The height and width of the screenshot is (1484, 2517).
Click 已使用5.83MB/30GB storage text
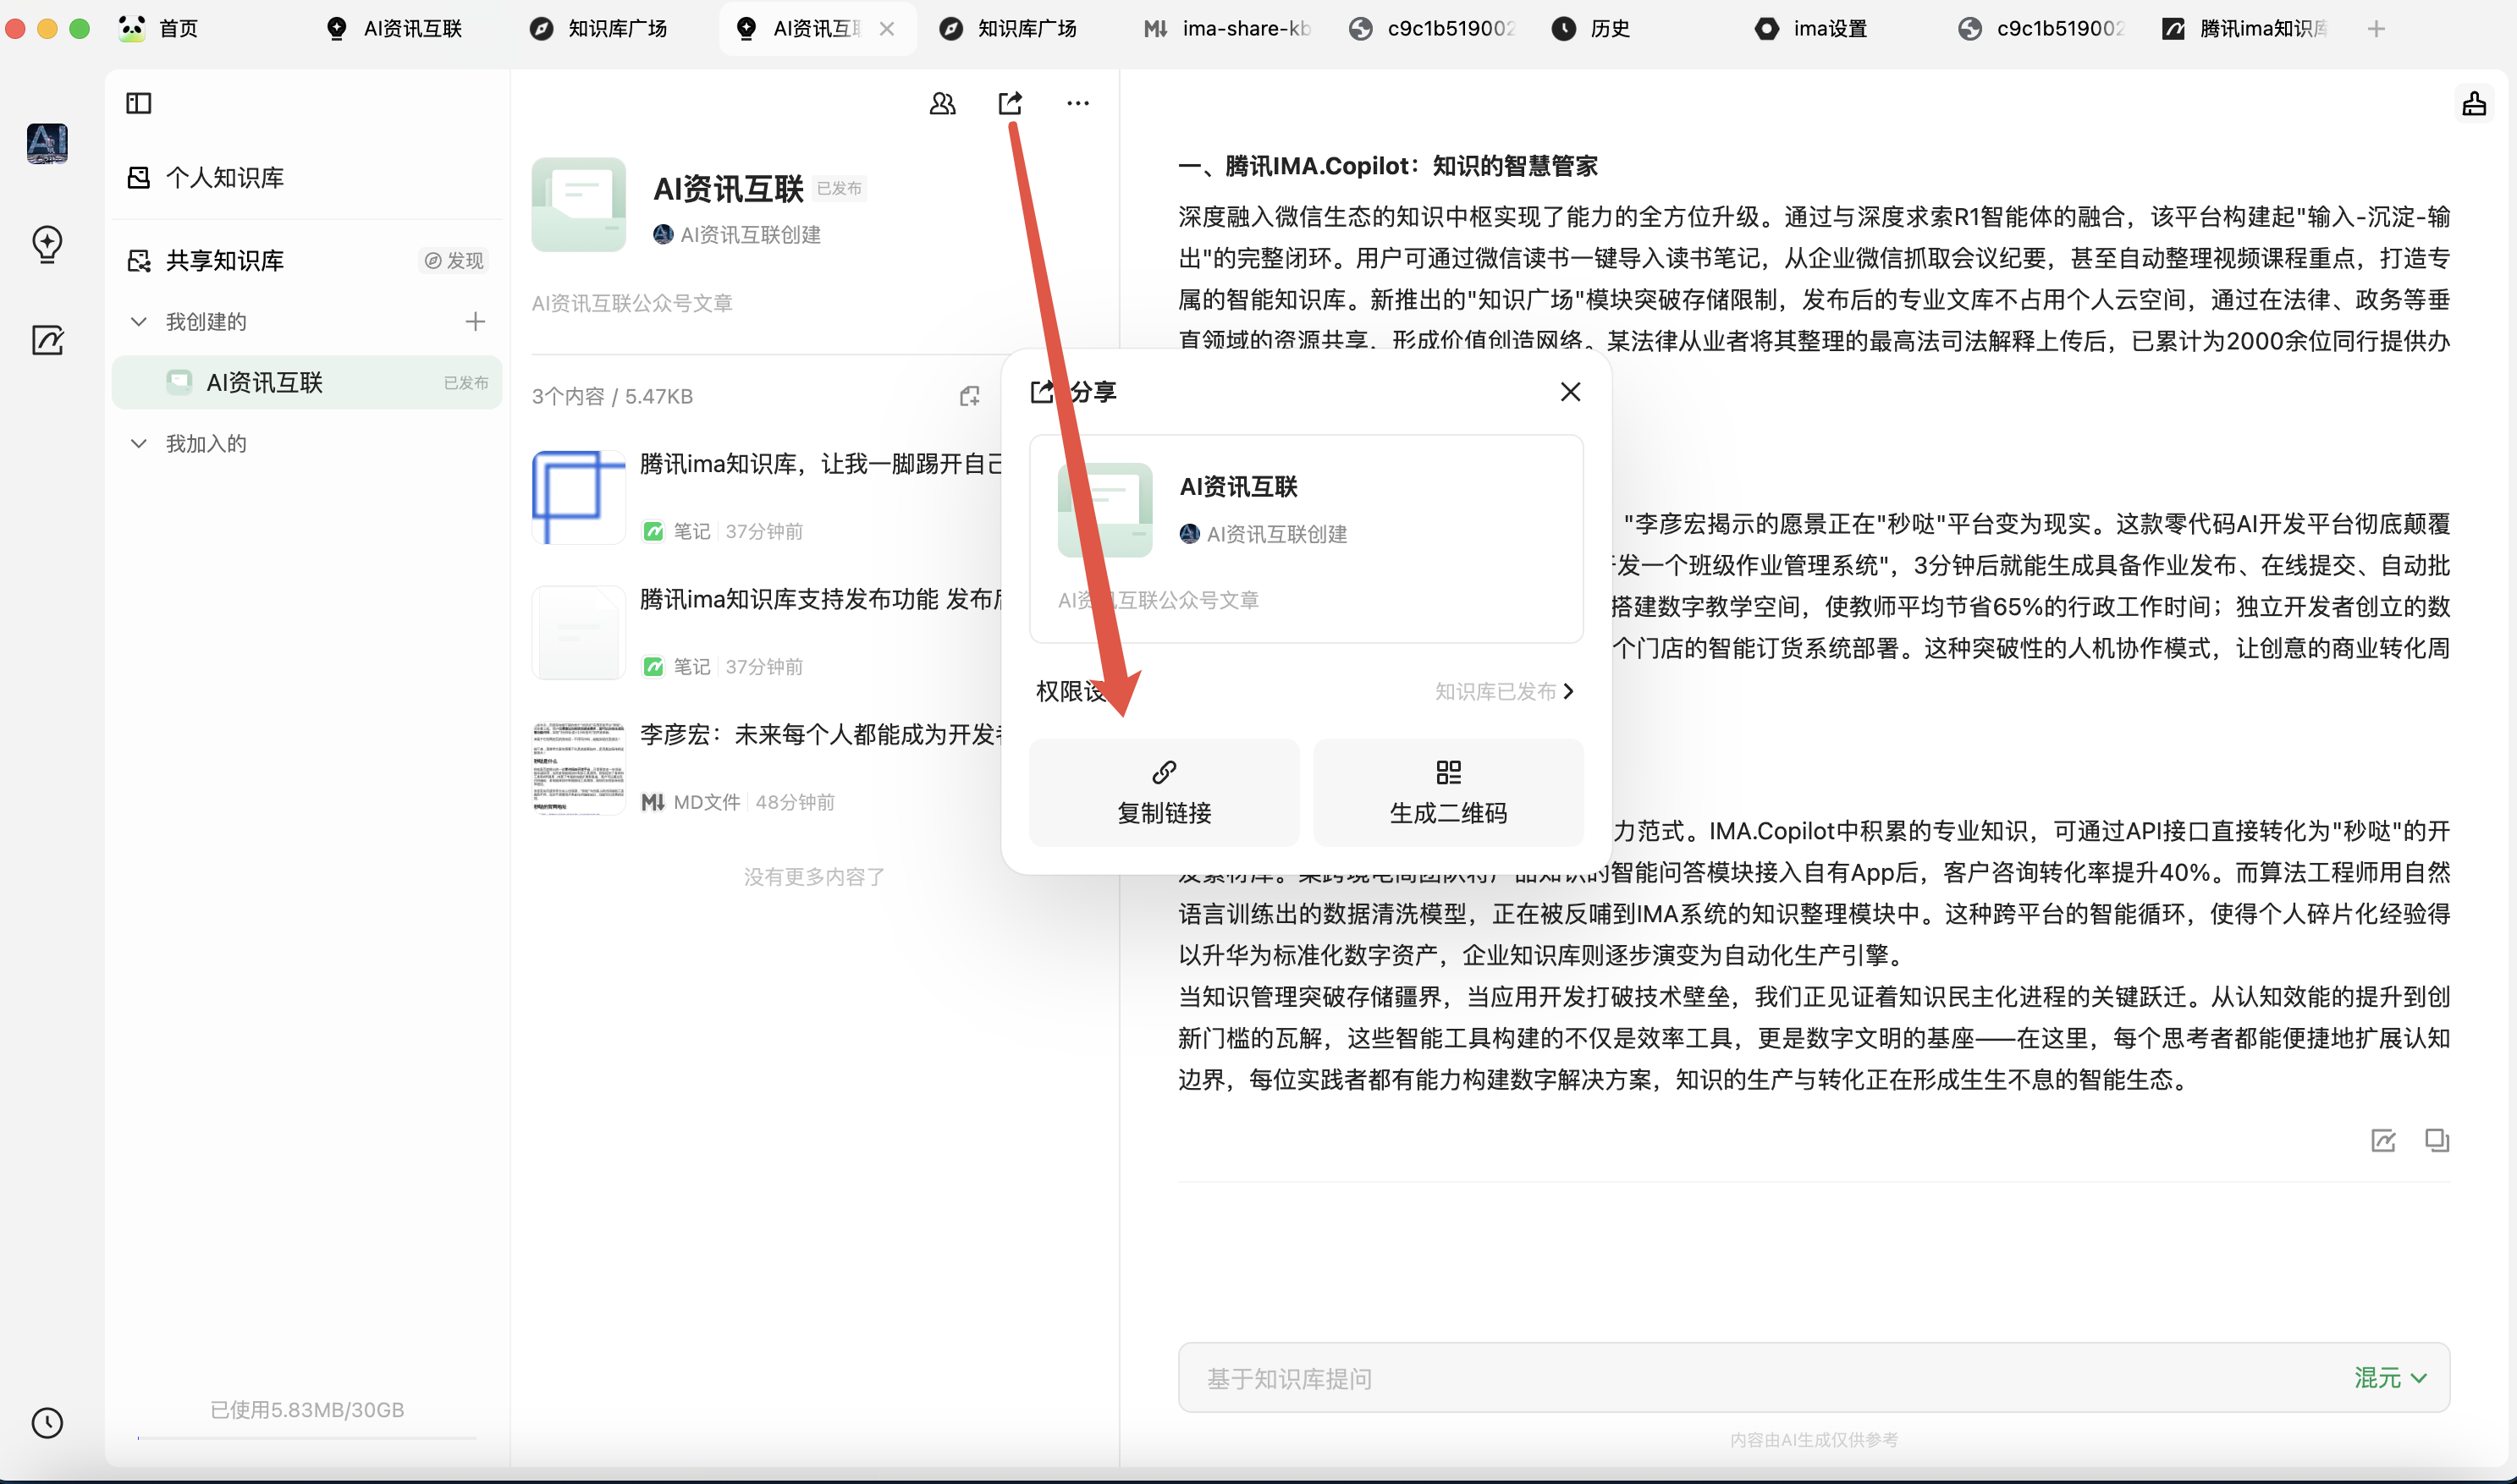coord(307,1409)
